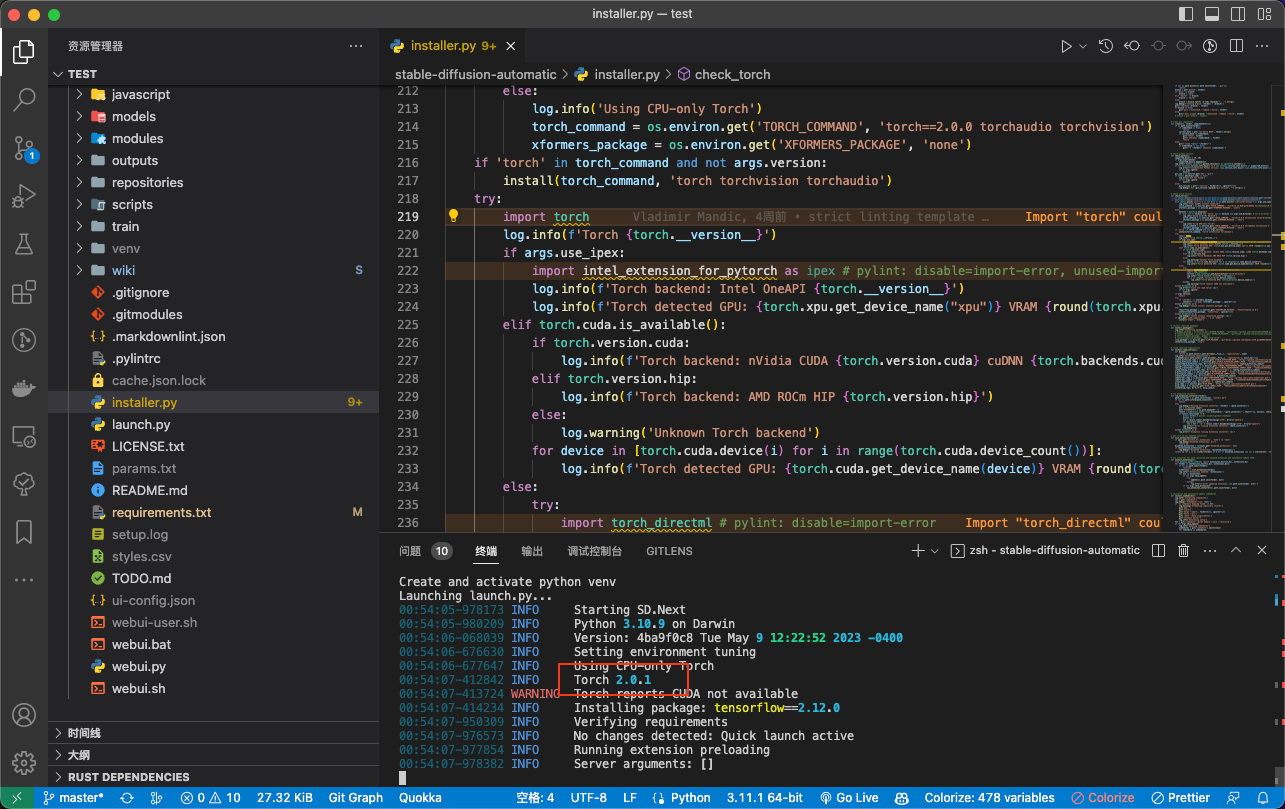The height and width of the screenshot is (809, 1285).
Task: Open the Search view in the activity bar
Action: tap(24, 100)
